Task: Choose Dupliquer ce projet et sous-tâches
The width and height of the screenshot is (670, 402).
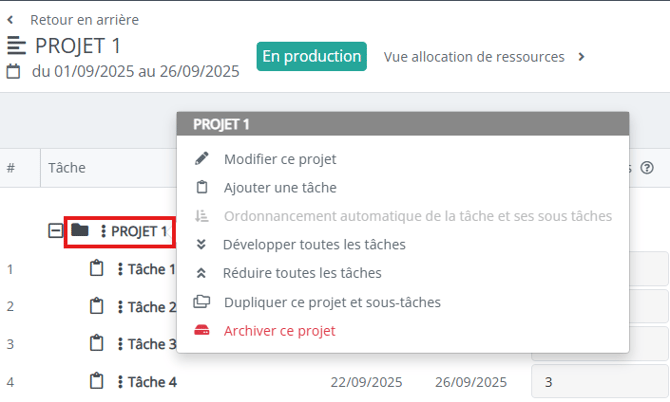Action: pyautogui.click(x=332, y=302)
